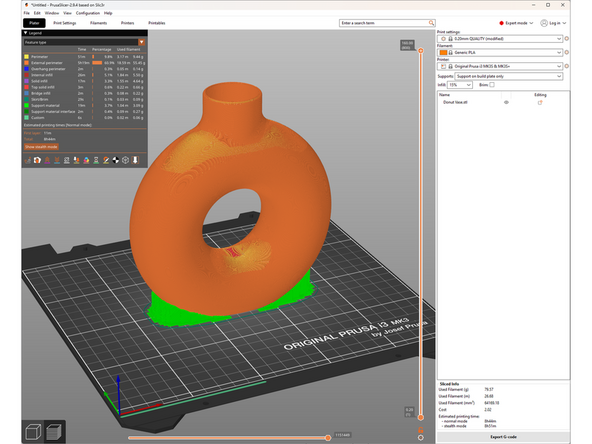Toggle Skirt/Brim row in legend
592x444 pixels.
tap(85, 99)
